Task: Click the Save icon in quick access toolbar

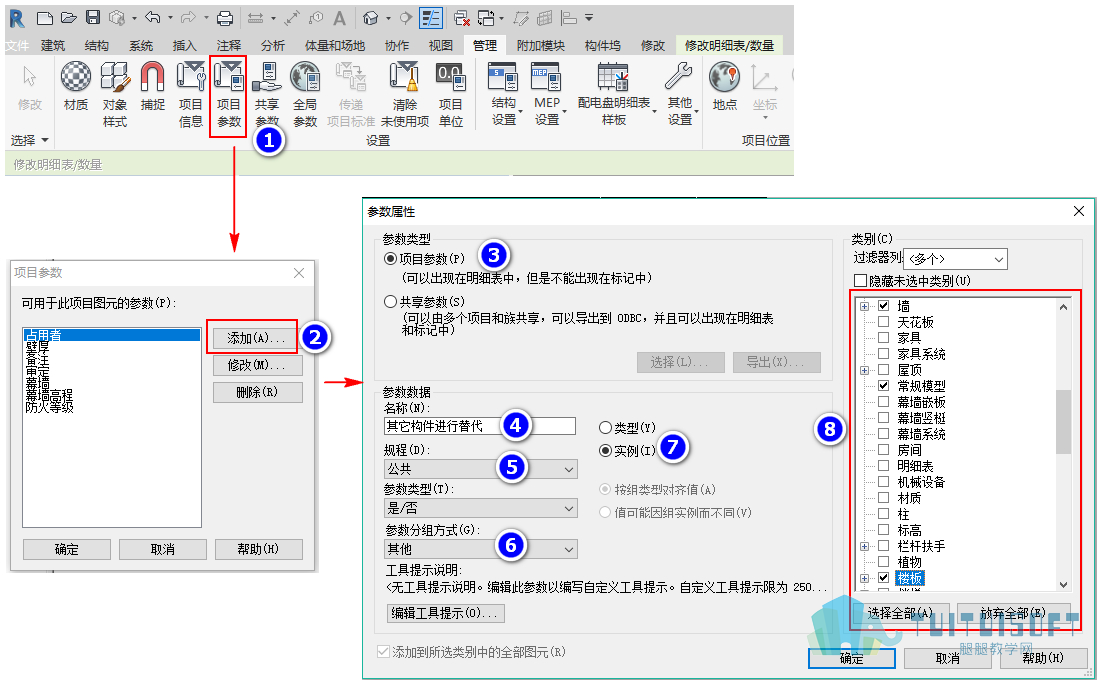Action: click(92, 17)
